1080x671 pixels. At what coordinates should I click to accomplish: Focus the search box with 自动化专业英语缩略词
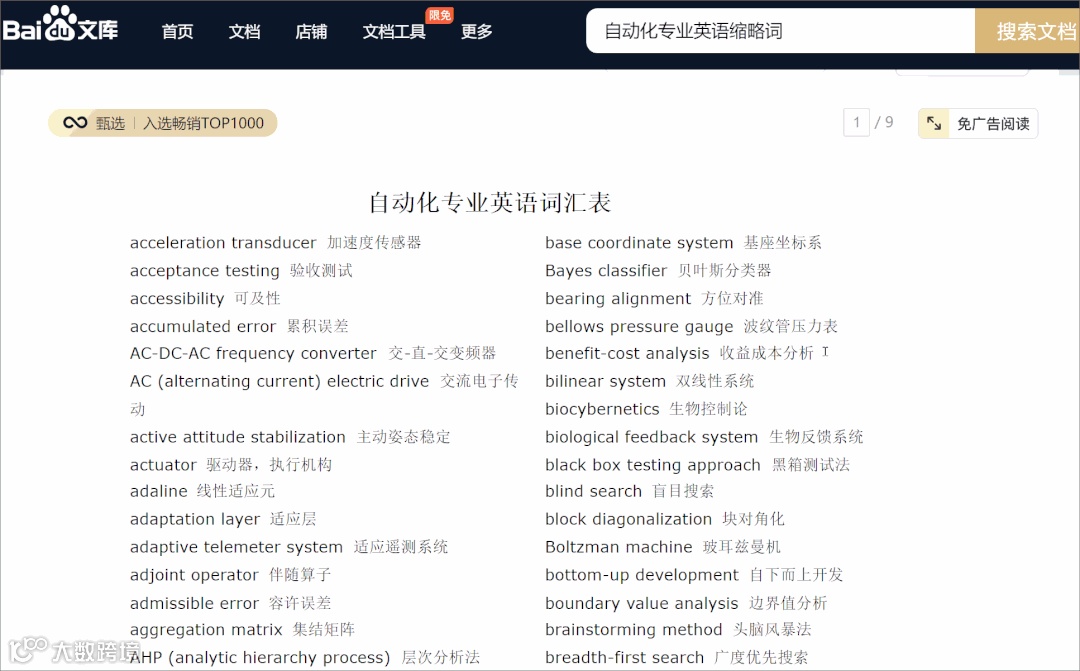point(780,31)
